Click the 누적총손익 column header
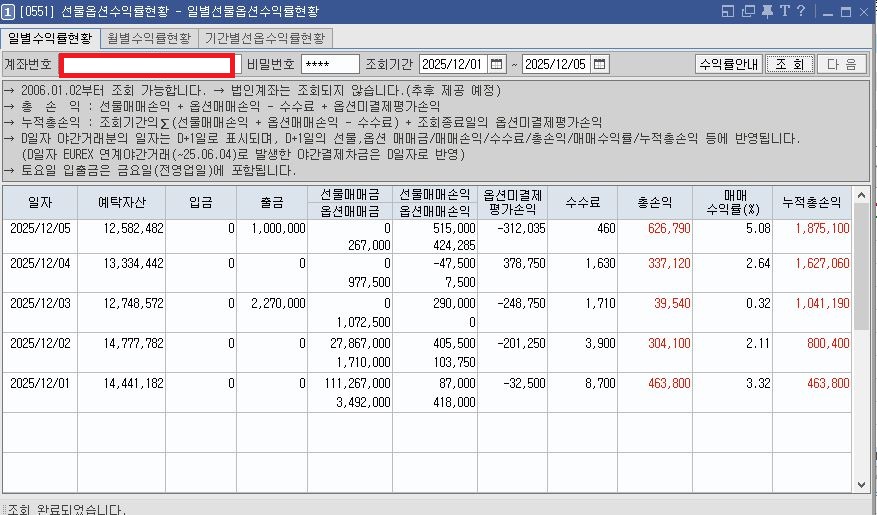Image resolution: width=877 pixels, height=515 pixels. 812,202
